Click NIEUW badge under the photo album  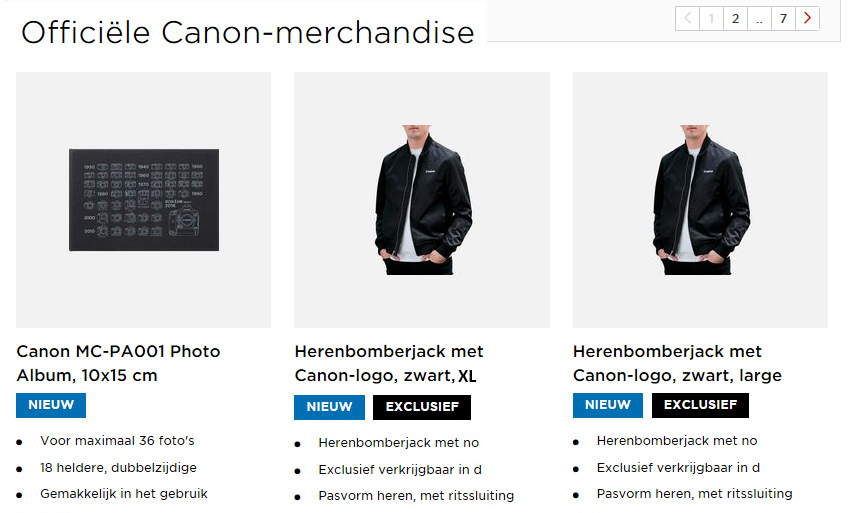51,405
